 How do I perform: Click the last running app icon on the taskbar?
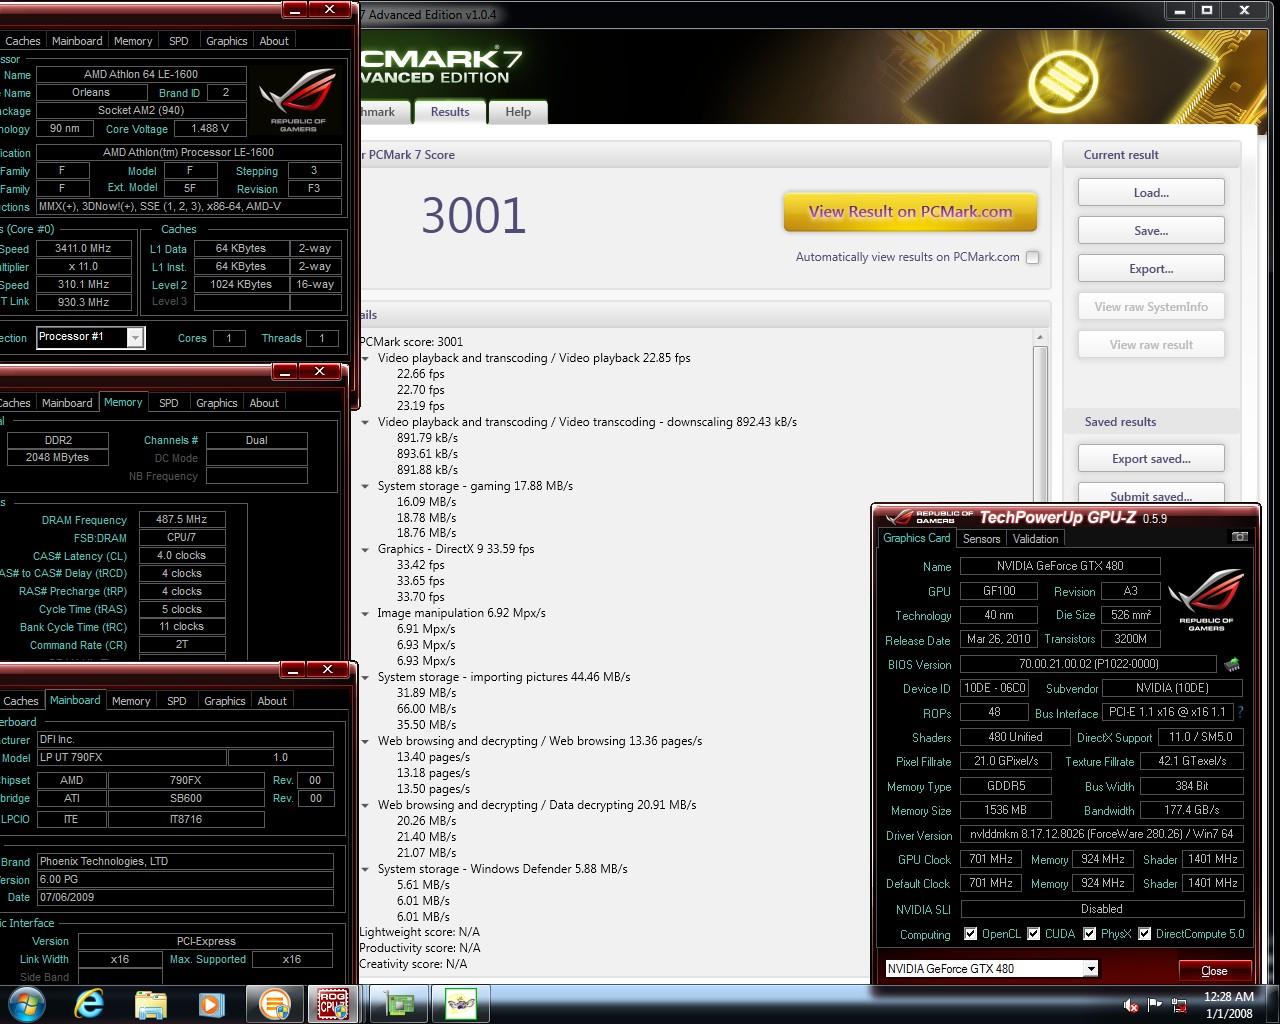pyautogui.click(x=460, y=1003)
